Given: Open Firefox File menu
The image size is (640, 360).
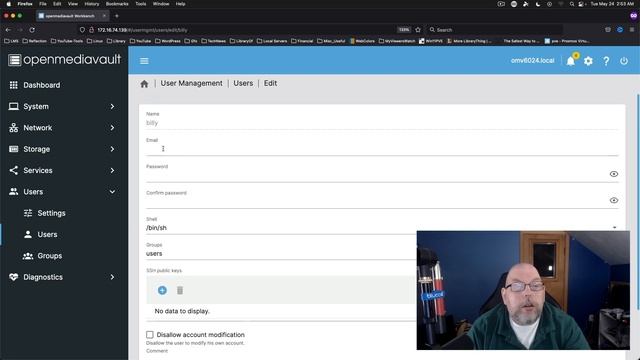Looking at the screenshot, I should [x=43, y=4].
